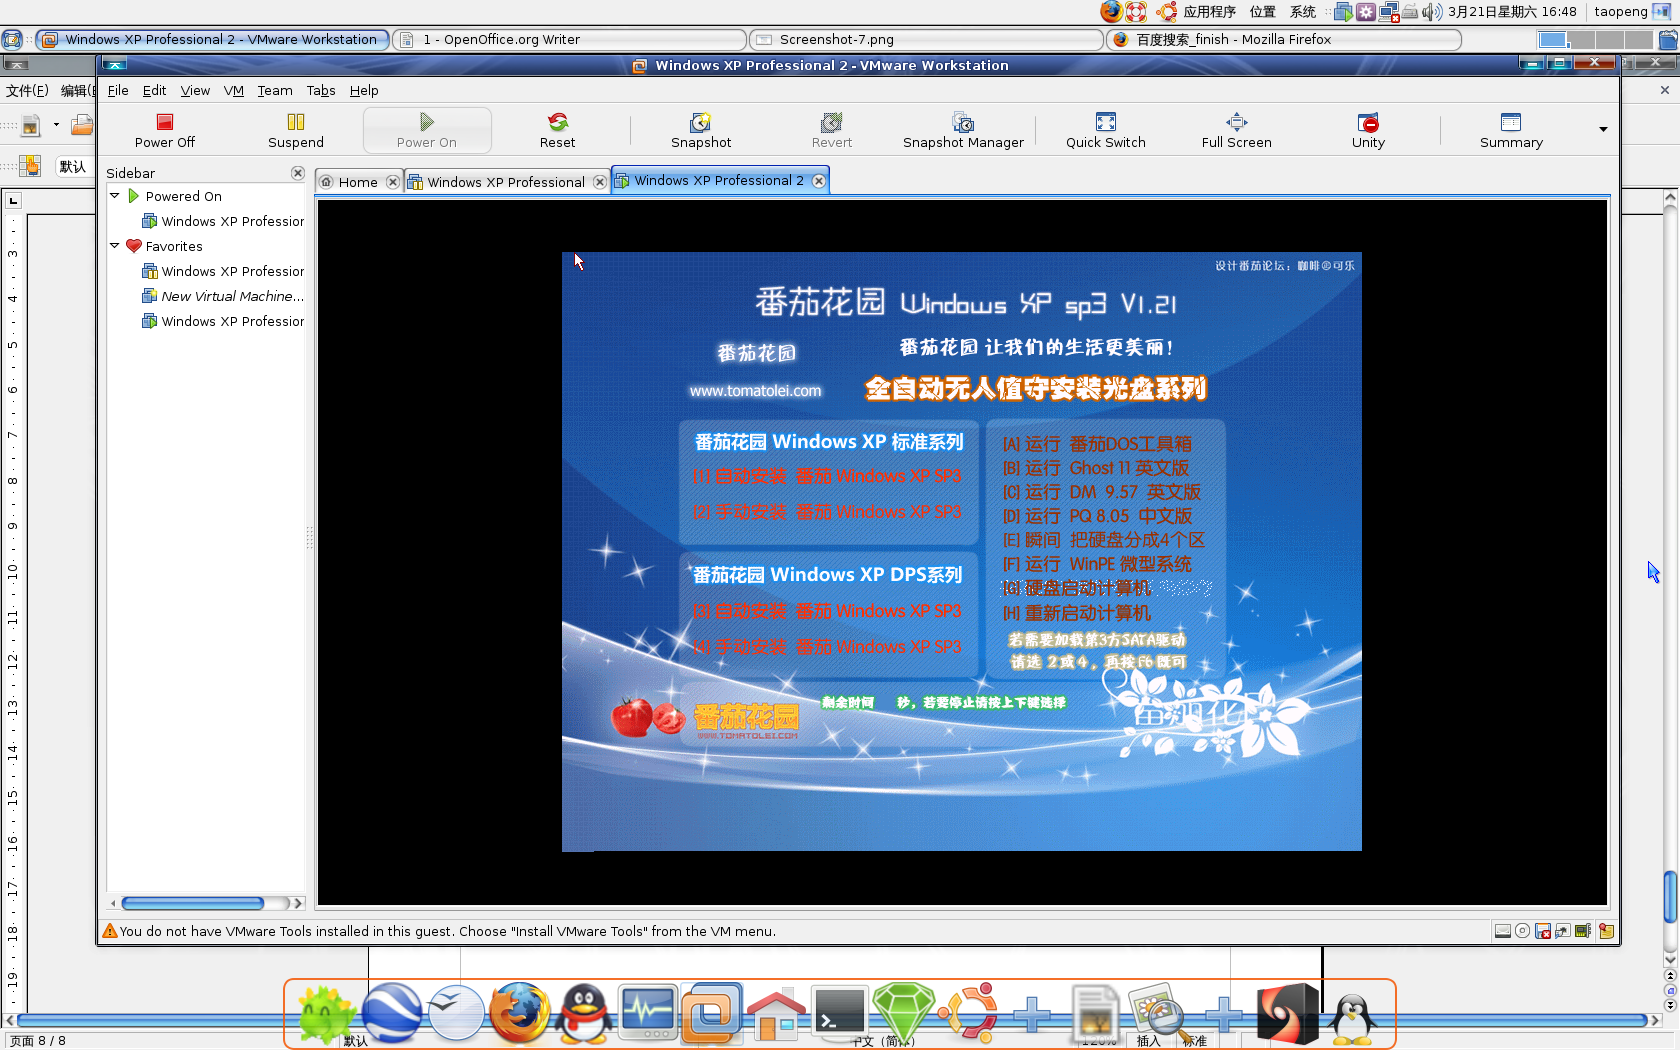Click the VMware icon in the dock
The width and height of the screenshot is (1680, 1050).
tap(712, 1012)
